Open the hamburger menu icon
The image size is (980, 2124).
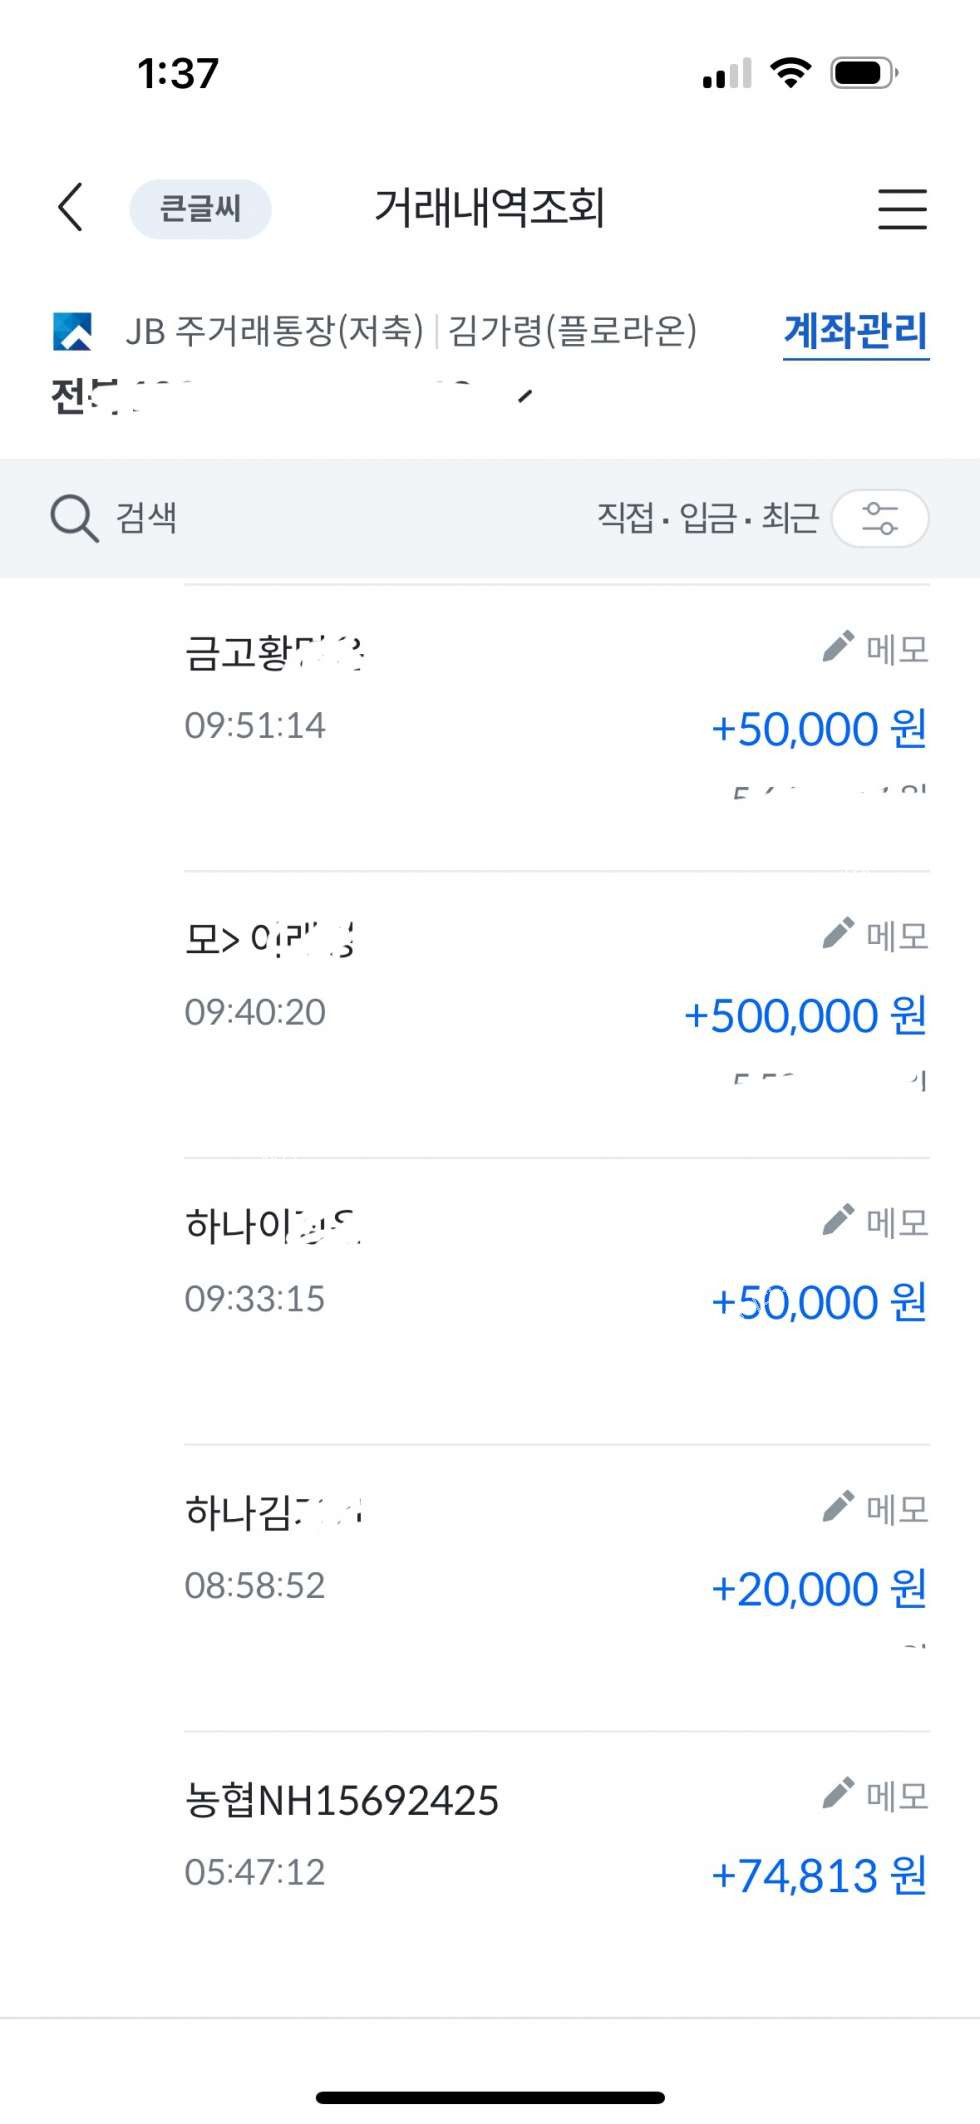902,209
